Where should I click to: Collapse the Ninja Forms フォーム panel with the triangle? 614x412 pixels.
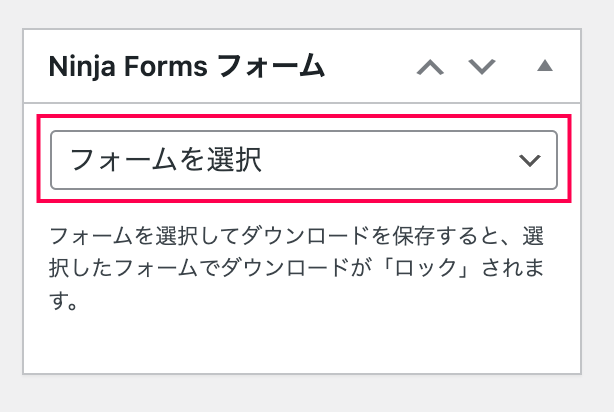545,65
